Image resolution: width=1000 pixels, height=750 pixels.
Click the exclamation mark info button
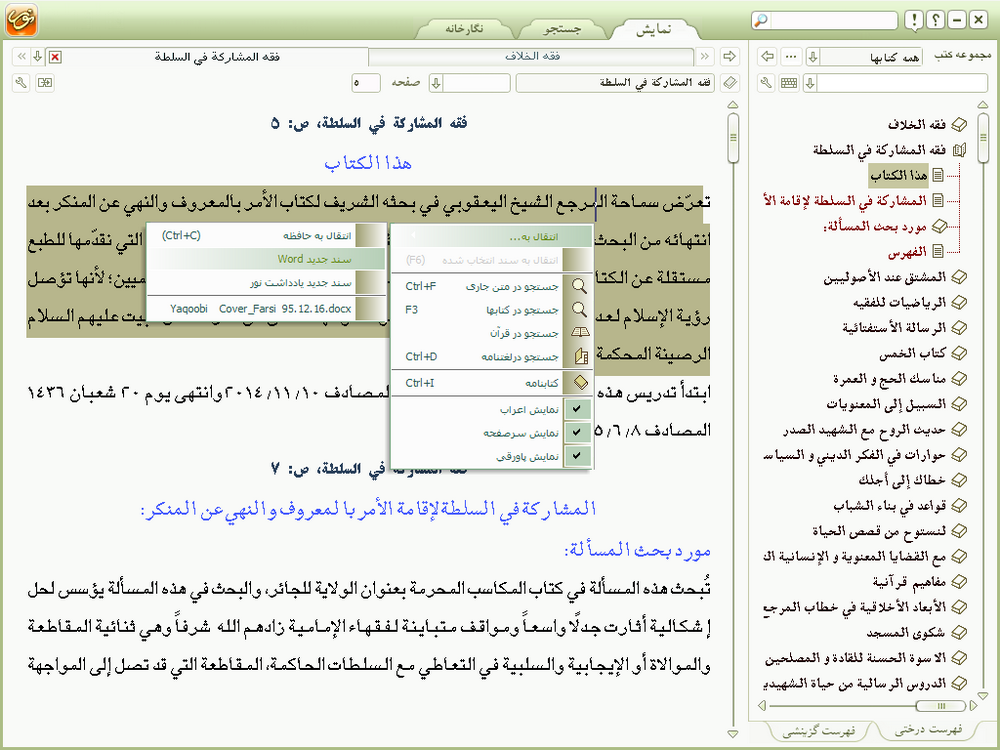click(914, 20)
